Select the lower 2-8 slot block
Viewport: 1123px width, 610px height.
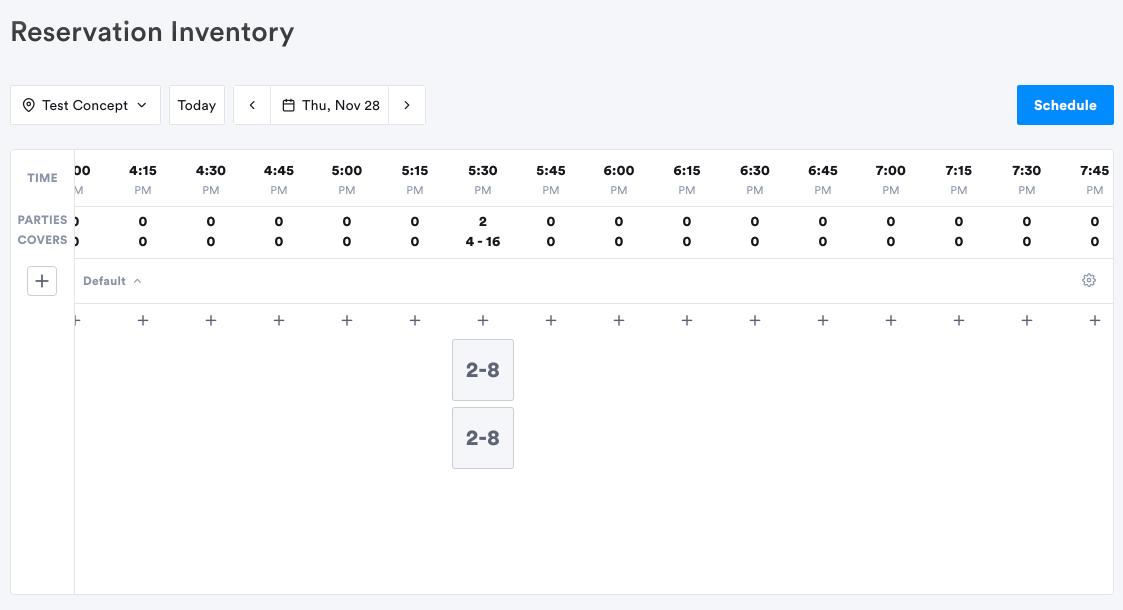coord(483,438)
